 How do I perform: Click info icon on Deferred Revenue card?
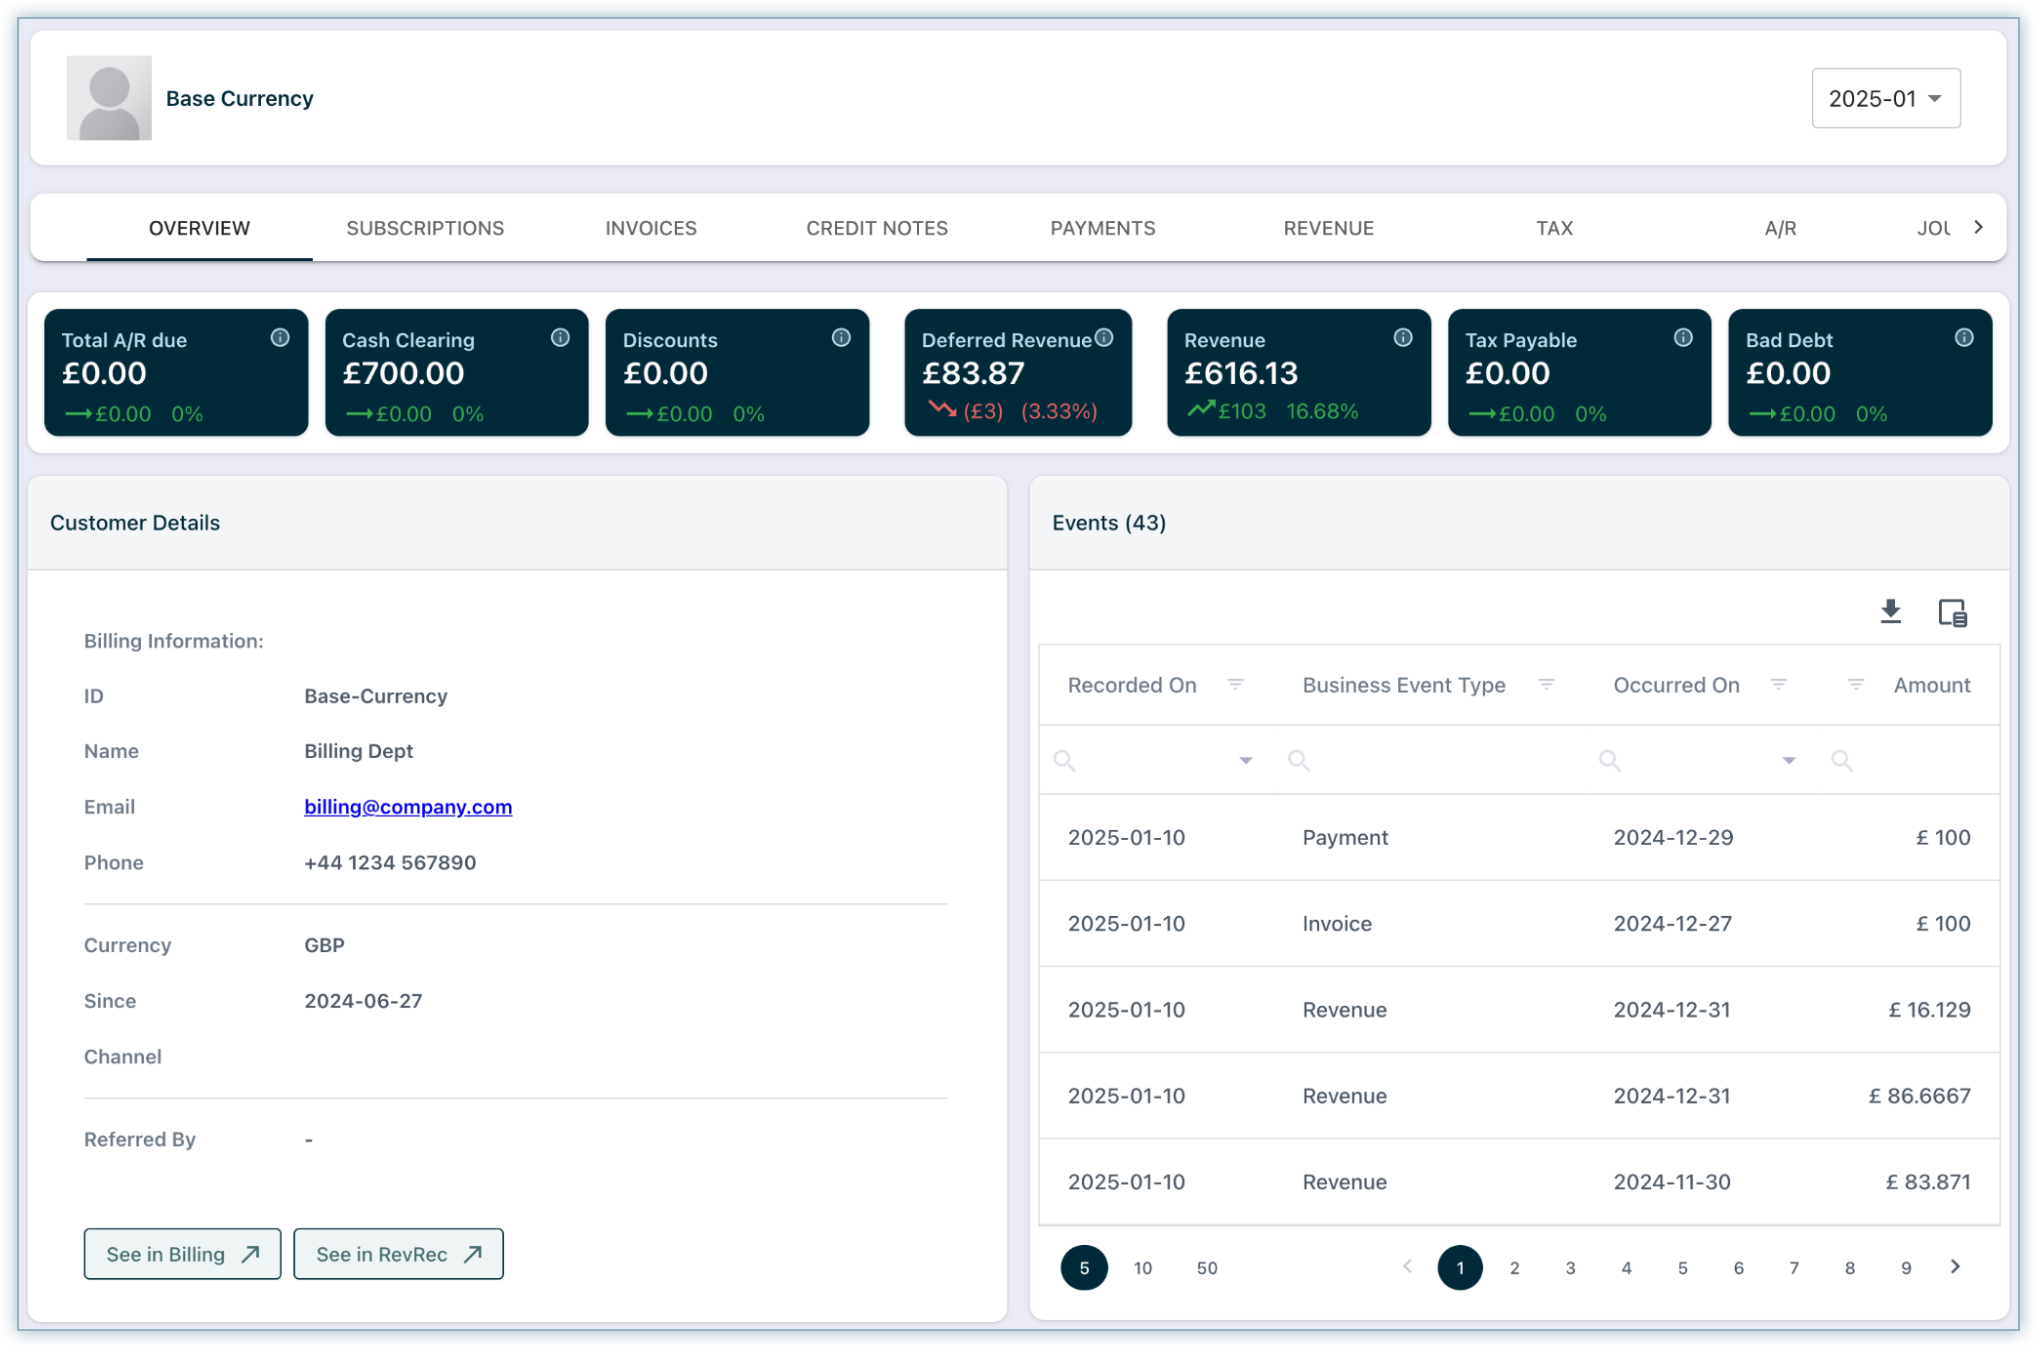point(1104,338)
